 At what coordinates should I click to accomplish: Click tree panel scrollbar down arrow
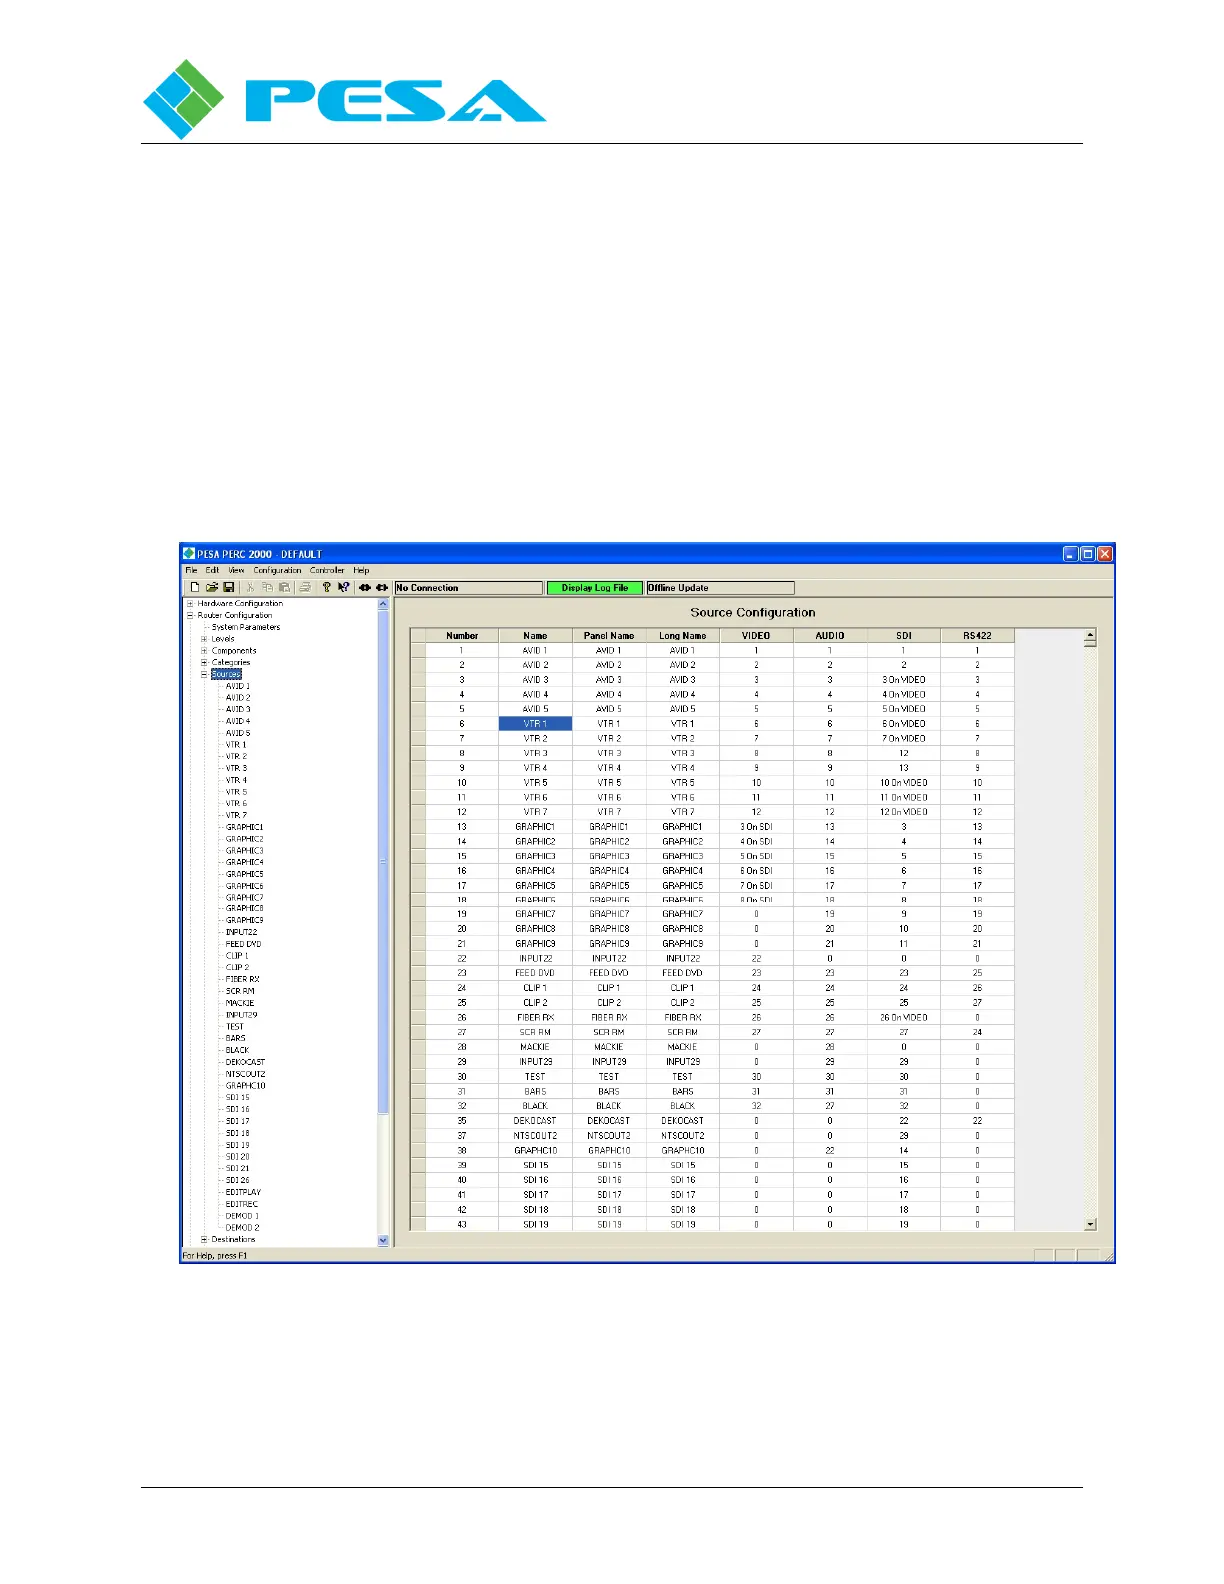[383, 1240]
